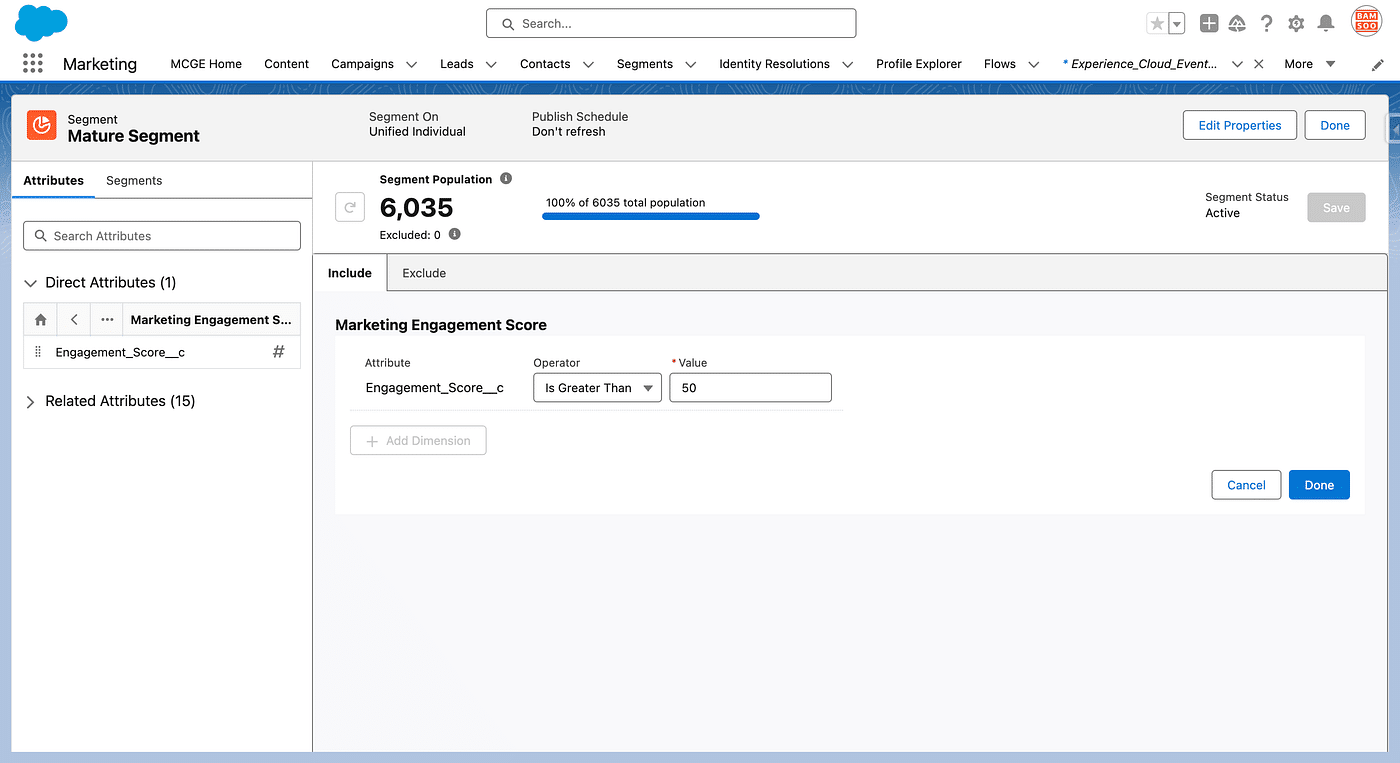Click the Search Attributes input field

pos(162,236)
